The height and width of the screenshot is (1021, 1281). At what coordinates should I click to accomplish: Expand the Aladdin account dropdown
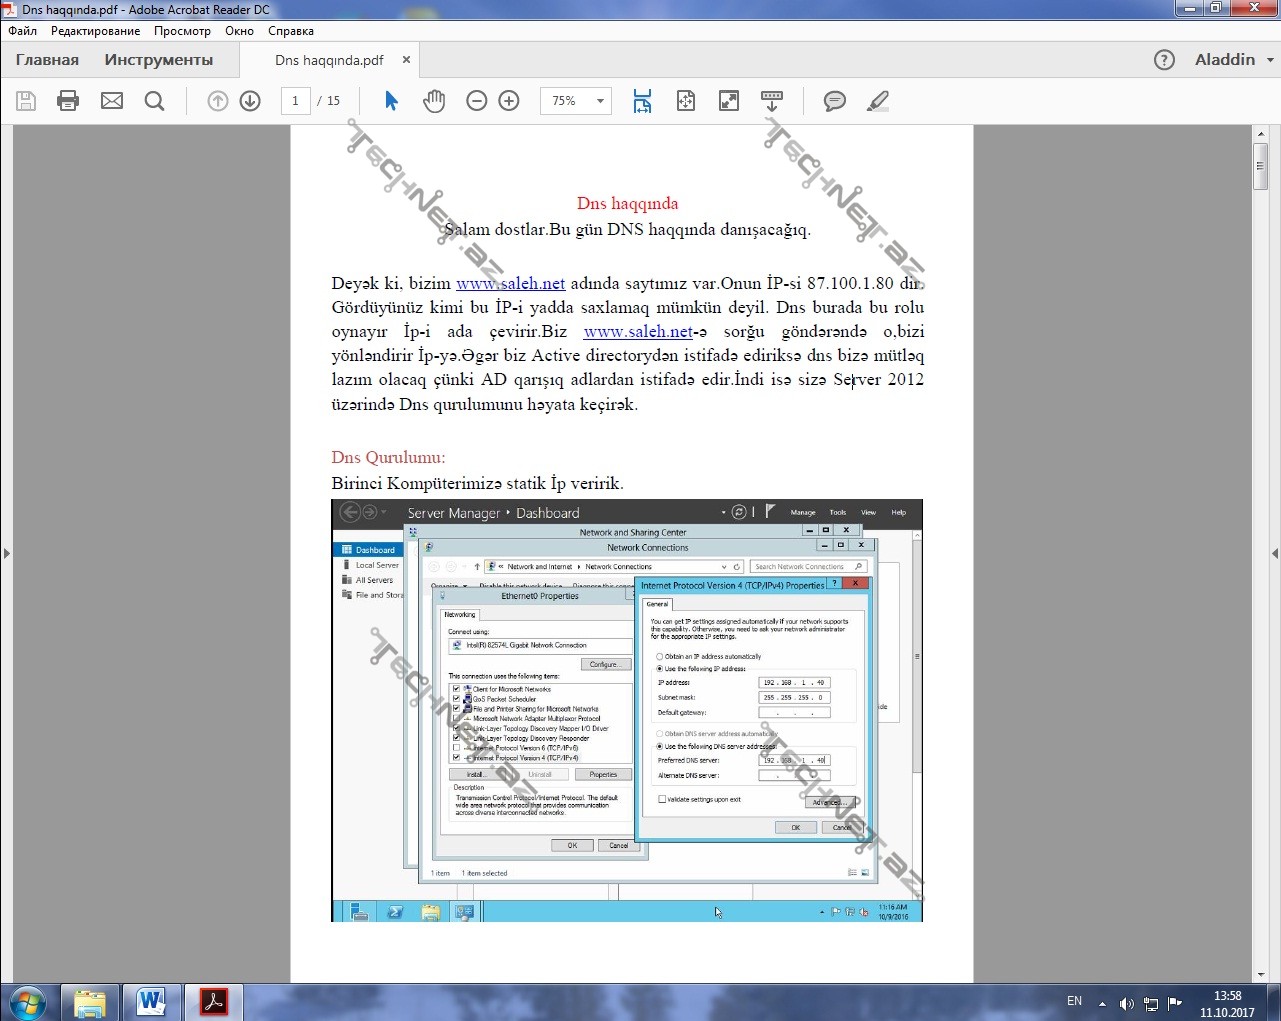click(x=1234, y=60)
